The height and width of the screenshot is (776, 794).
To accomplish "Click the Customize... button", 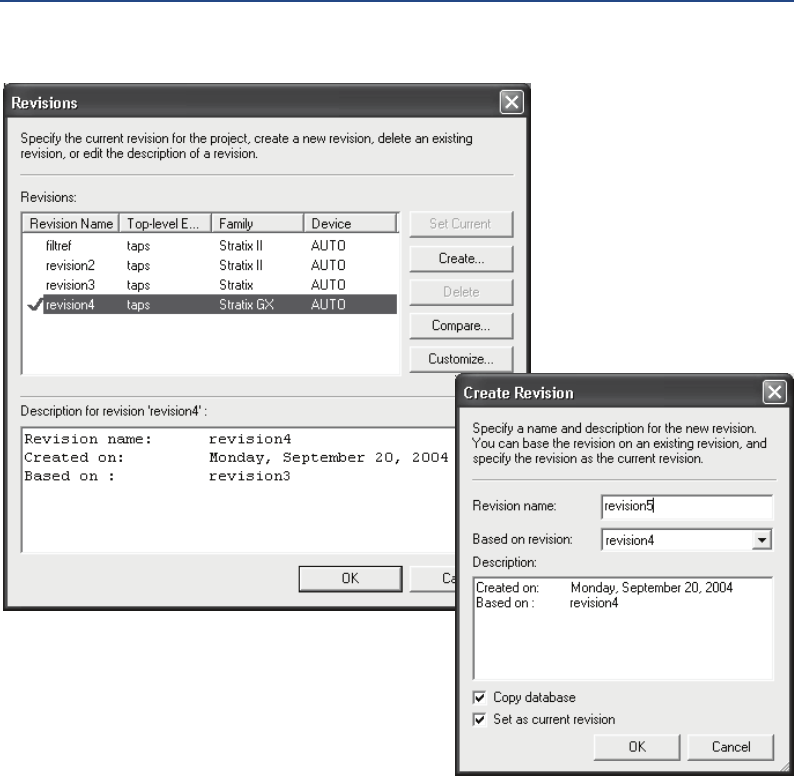I will 459,359.
